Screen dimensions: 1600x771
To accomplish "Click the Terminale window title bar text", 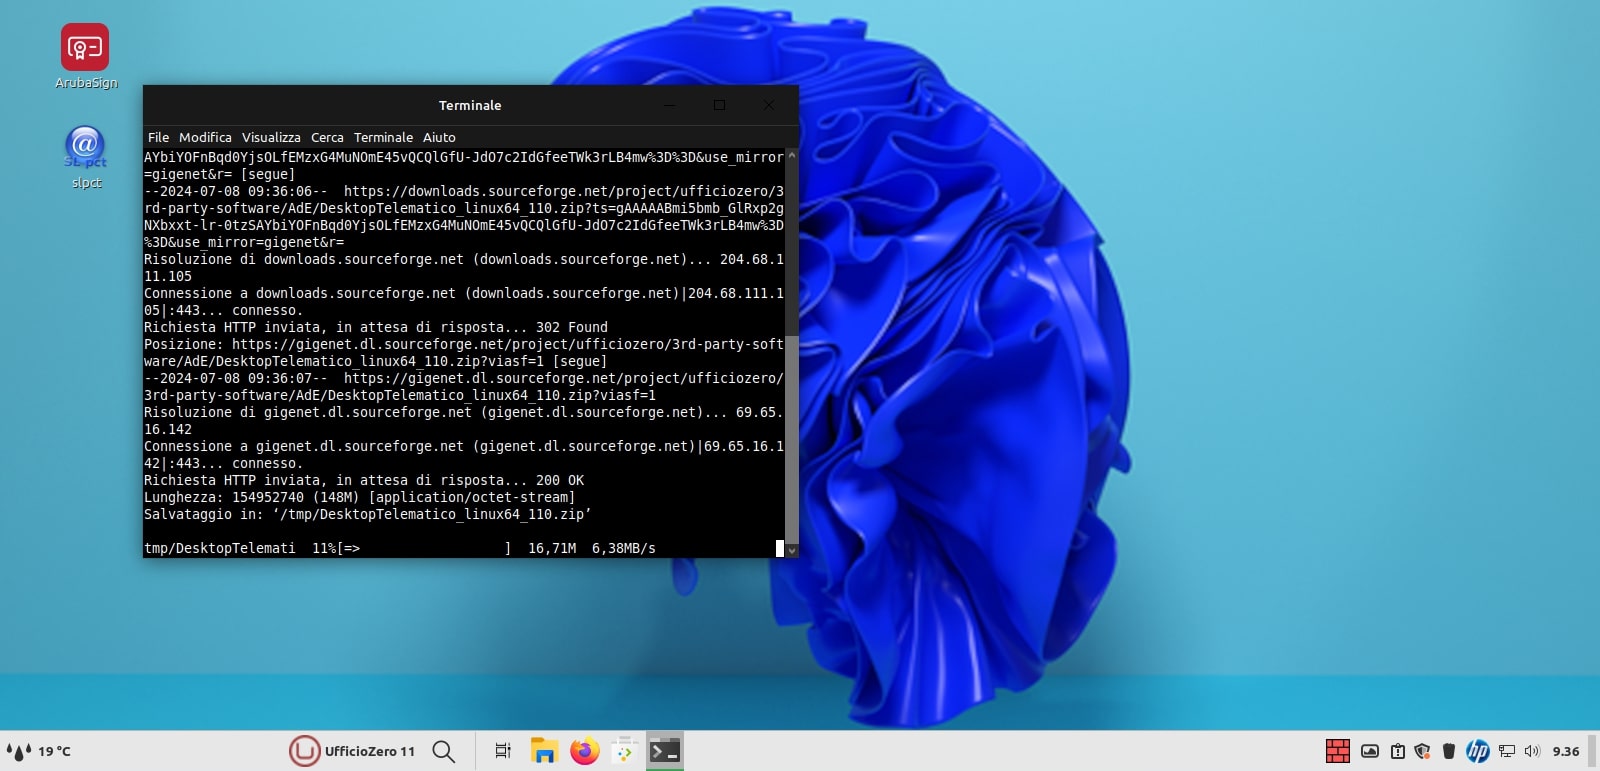I will [x=470, y=105].
